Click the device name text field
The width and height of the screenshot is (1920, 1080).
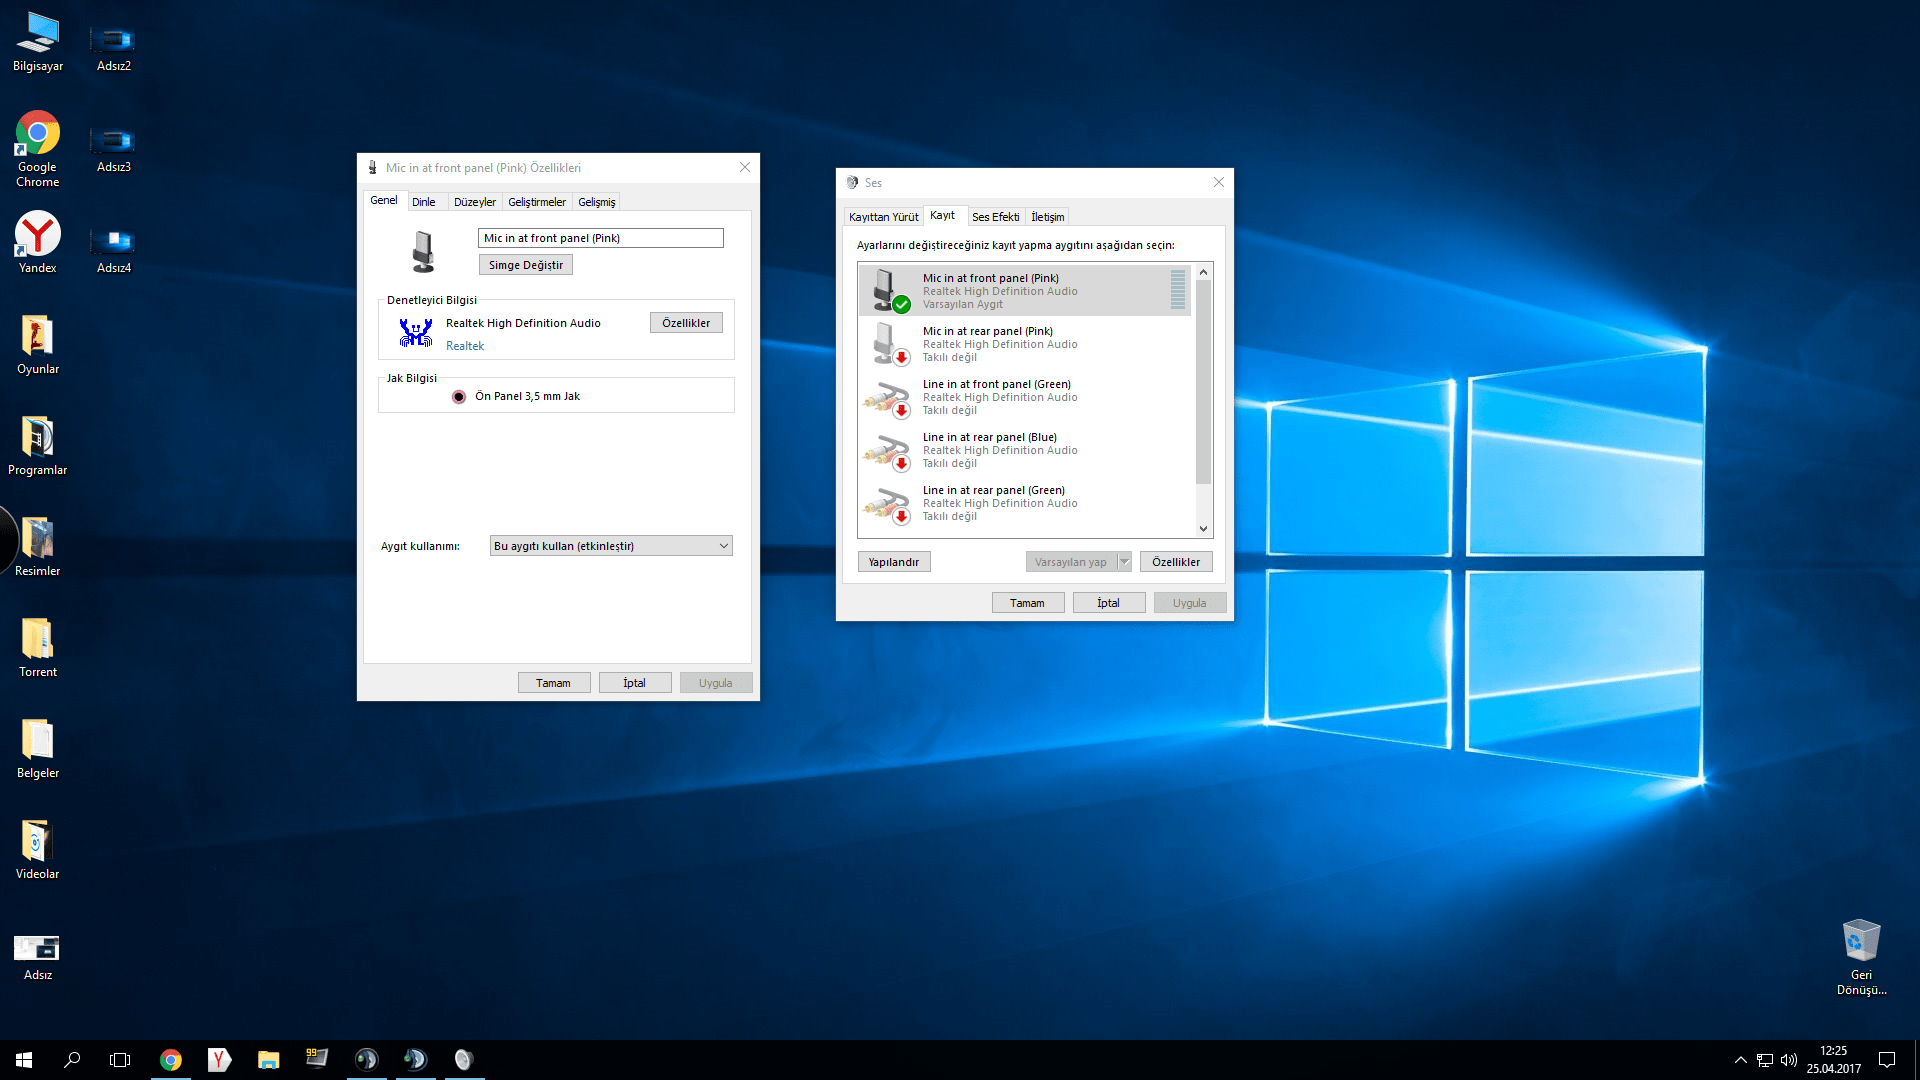(600, 238)
